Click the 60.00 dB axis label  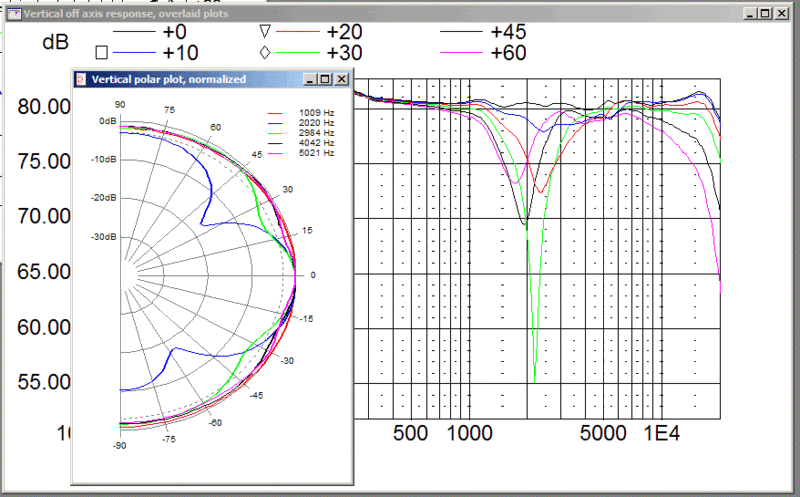coord(44,328)
